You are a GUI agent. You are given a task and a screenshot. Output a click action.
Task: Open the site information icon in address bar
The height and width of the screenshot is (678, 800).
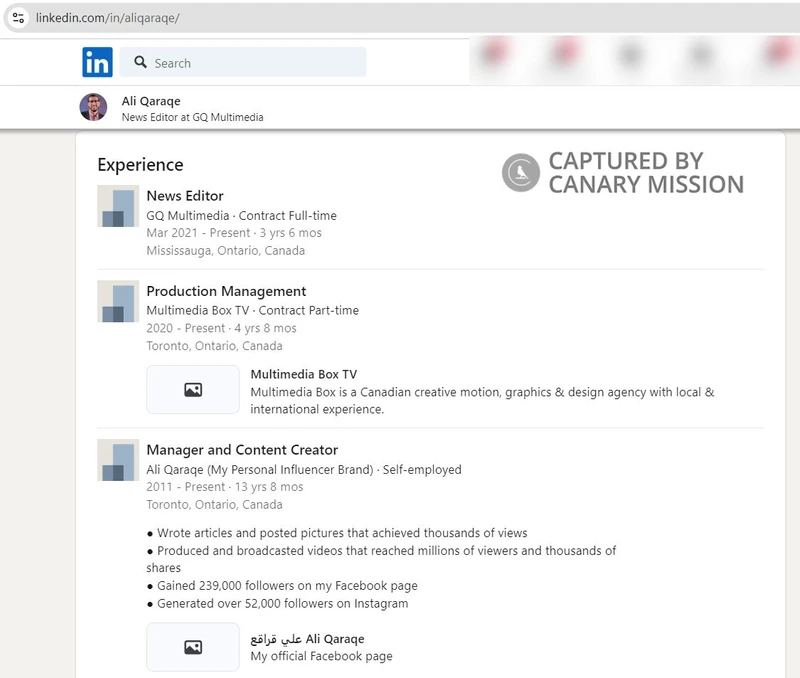[18, 18]
